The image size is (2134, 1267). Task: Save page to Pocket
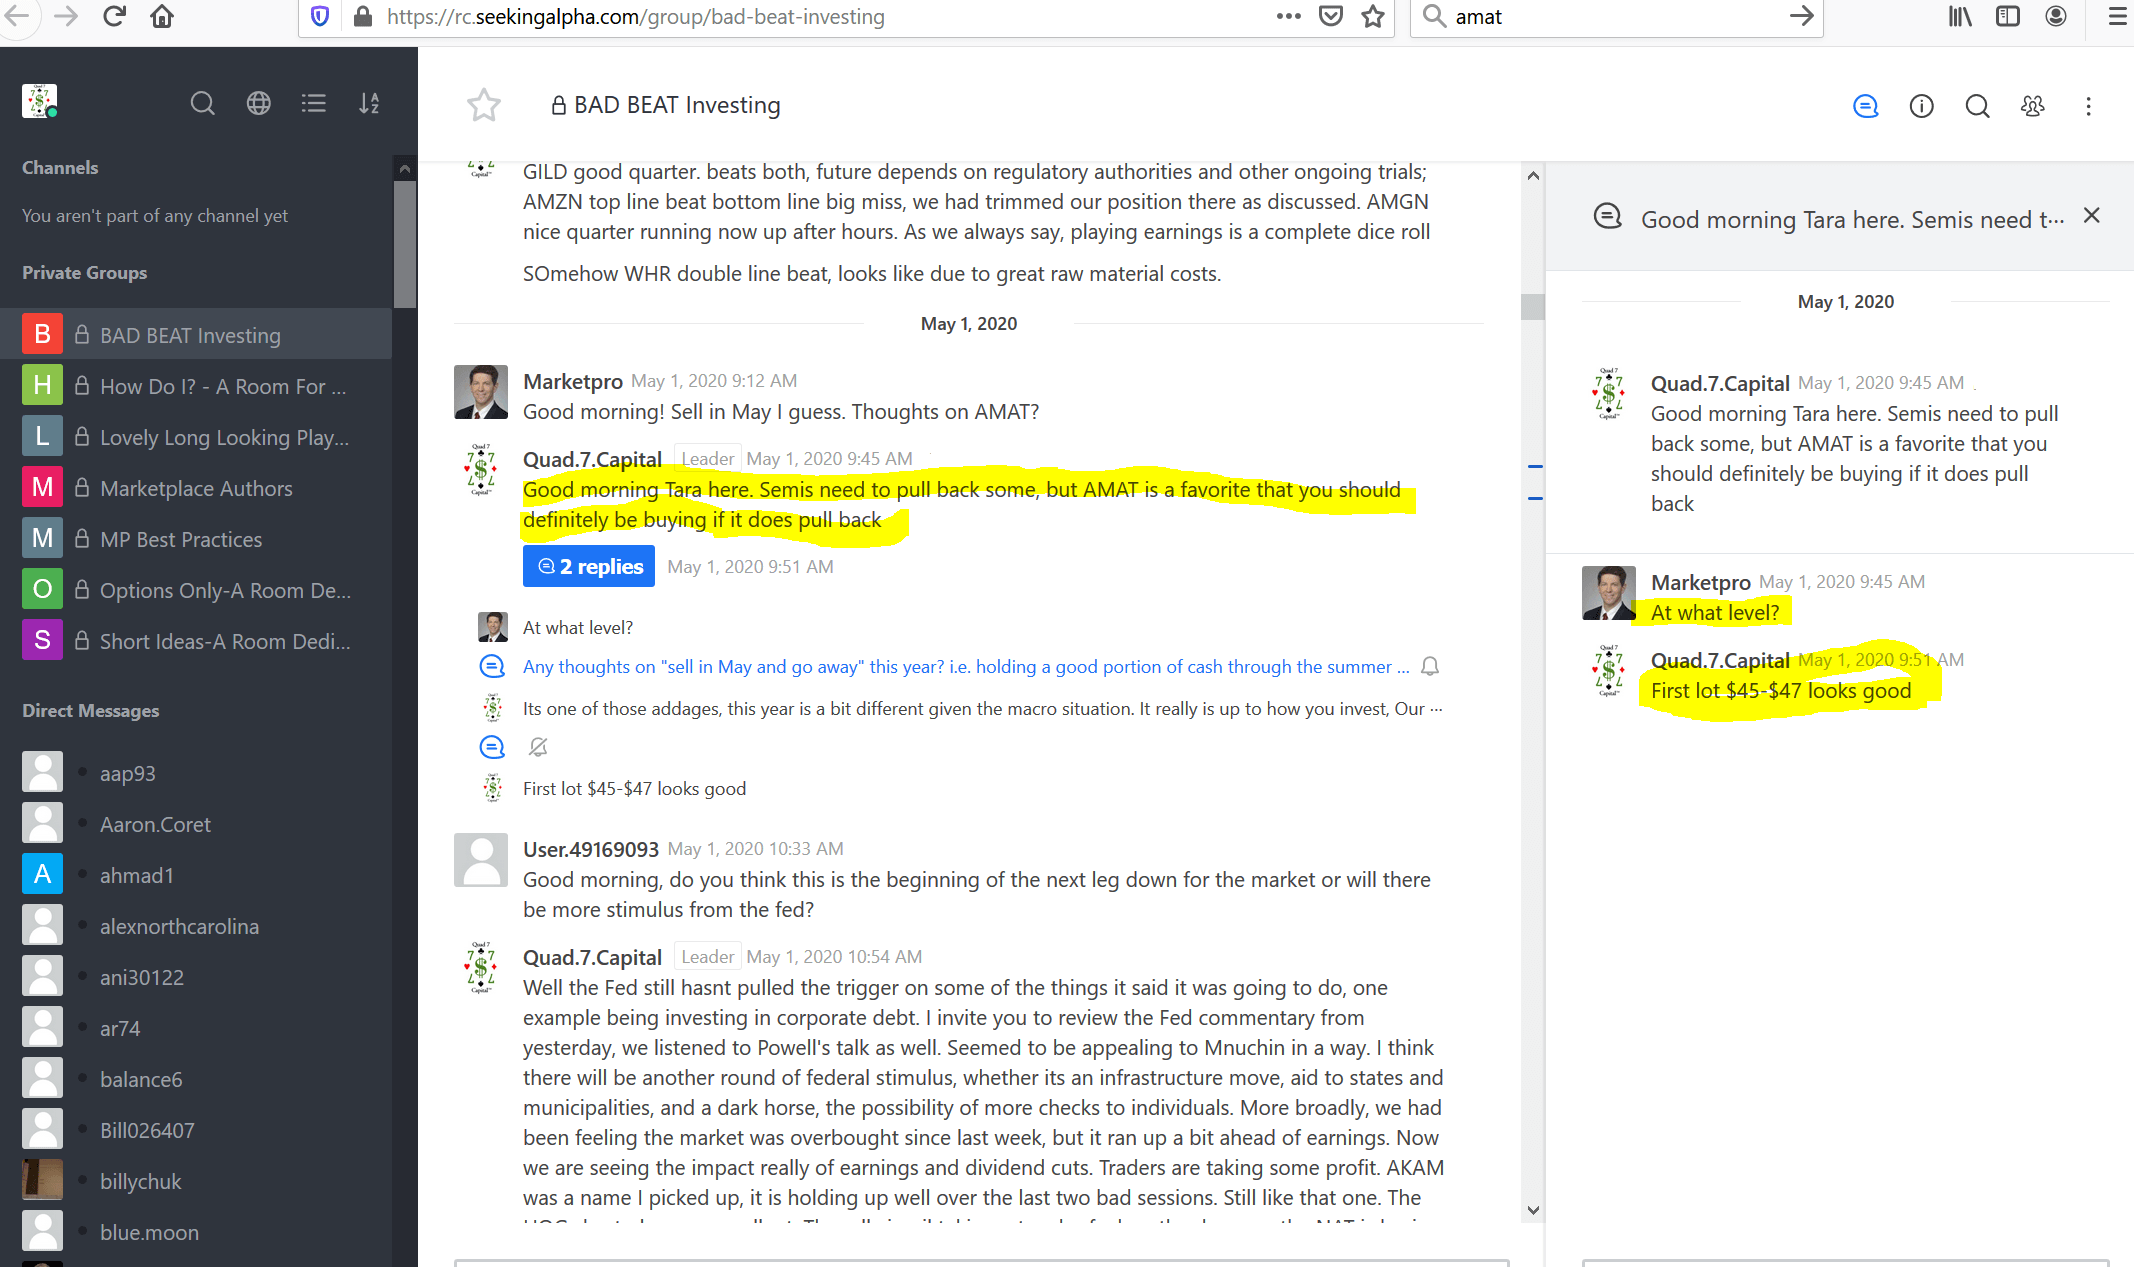coord(1331,16)
